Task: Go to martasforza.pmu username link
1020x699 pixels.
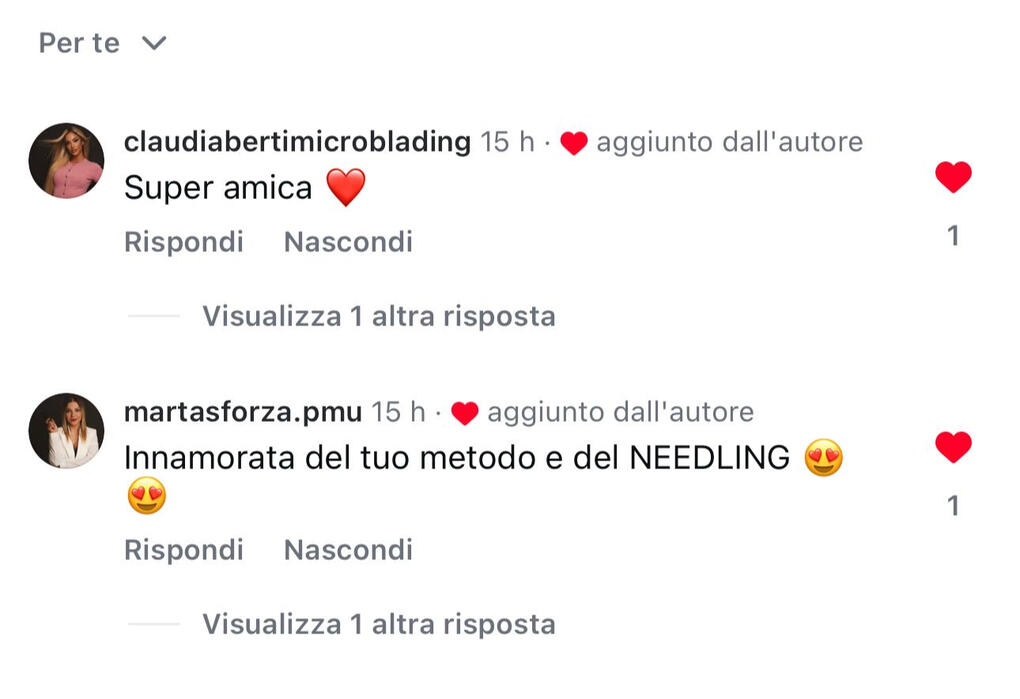Action: click(243, 412)
